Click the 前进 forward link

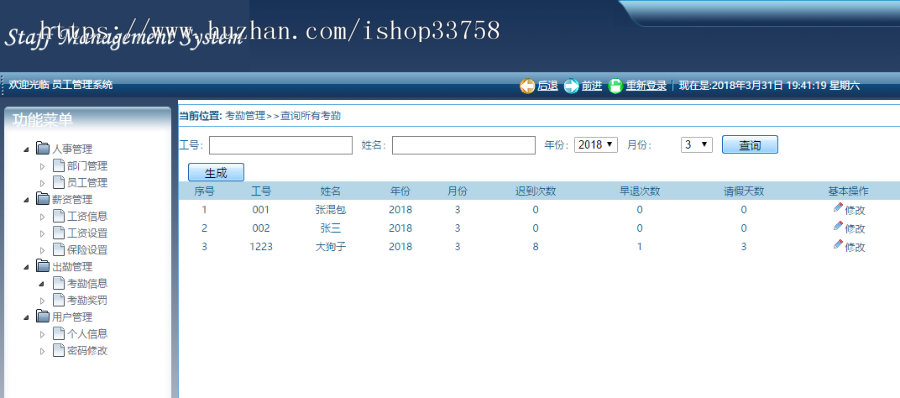click(592, 86)
